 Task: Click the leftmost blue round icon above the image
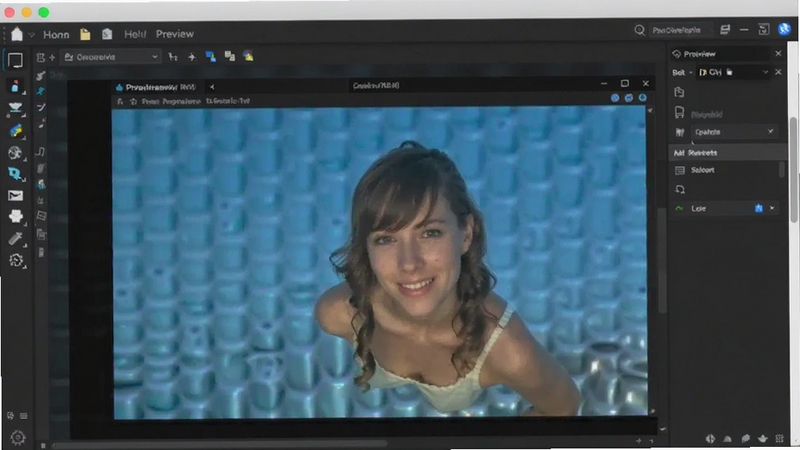[x=615, y=97]
